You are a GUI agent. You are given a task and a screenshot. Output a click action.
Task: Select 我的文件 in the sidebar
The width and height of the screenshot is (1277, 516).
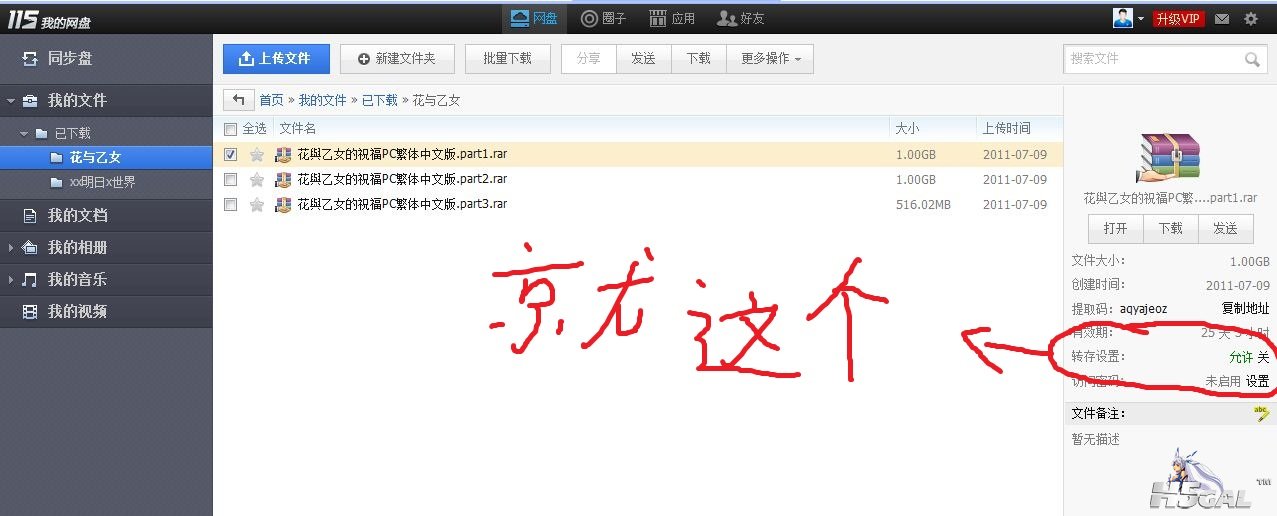(x=77, y=101)
